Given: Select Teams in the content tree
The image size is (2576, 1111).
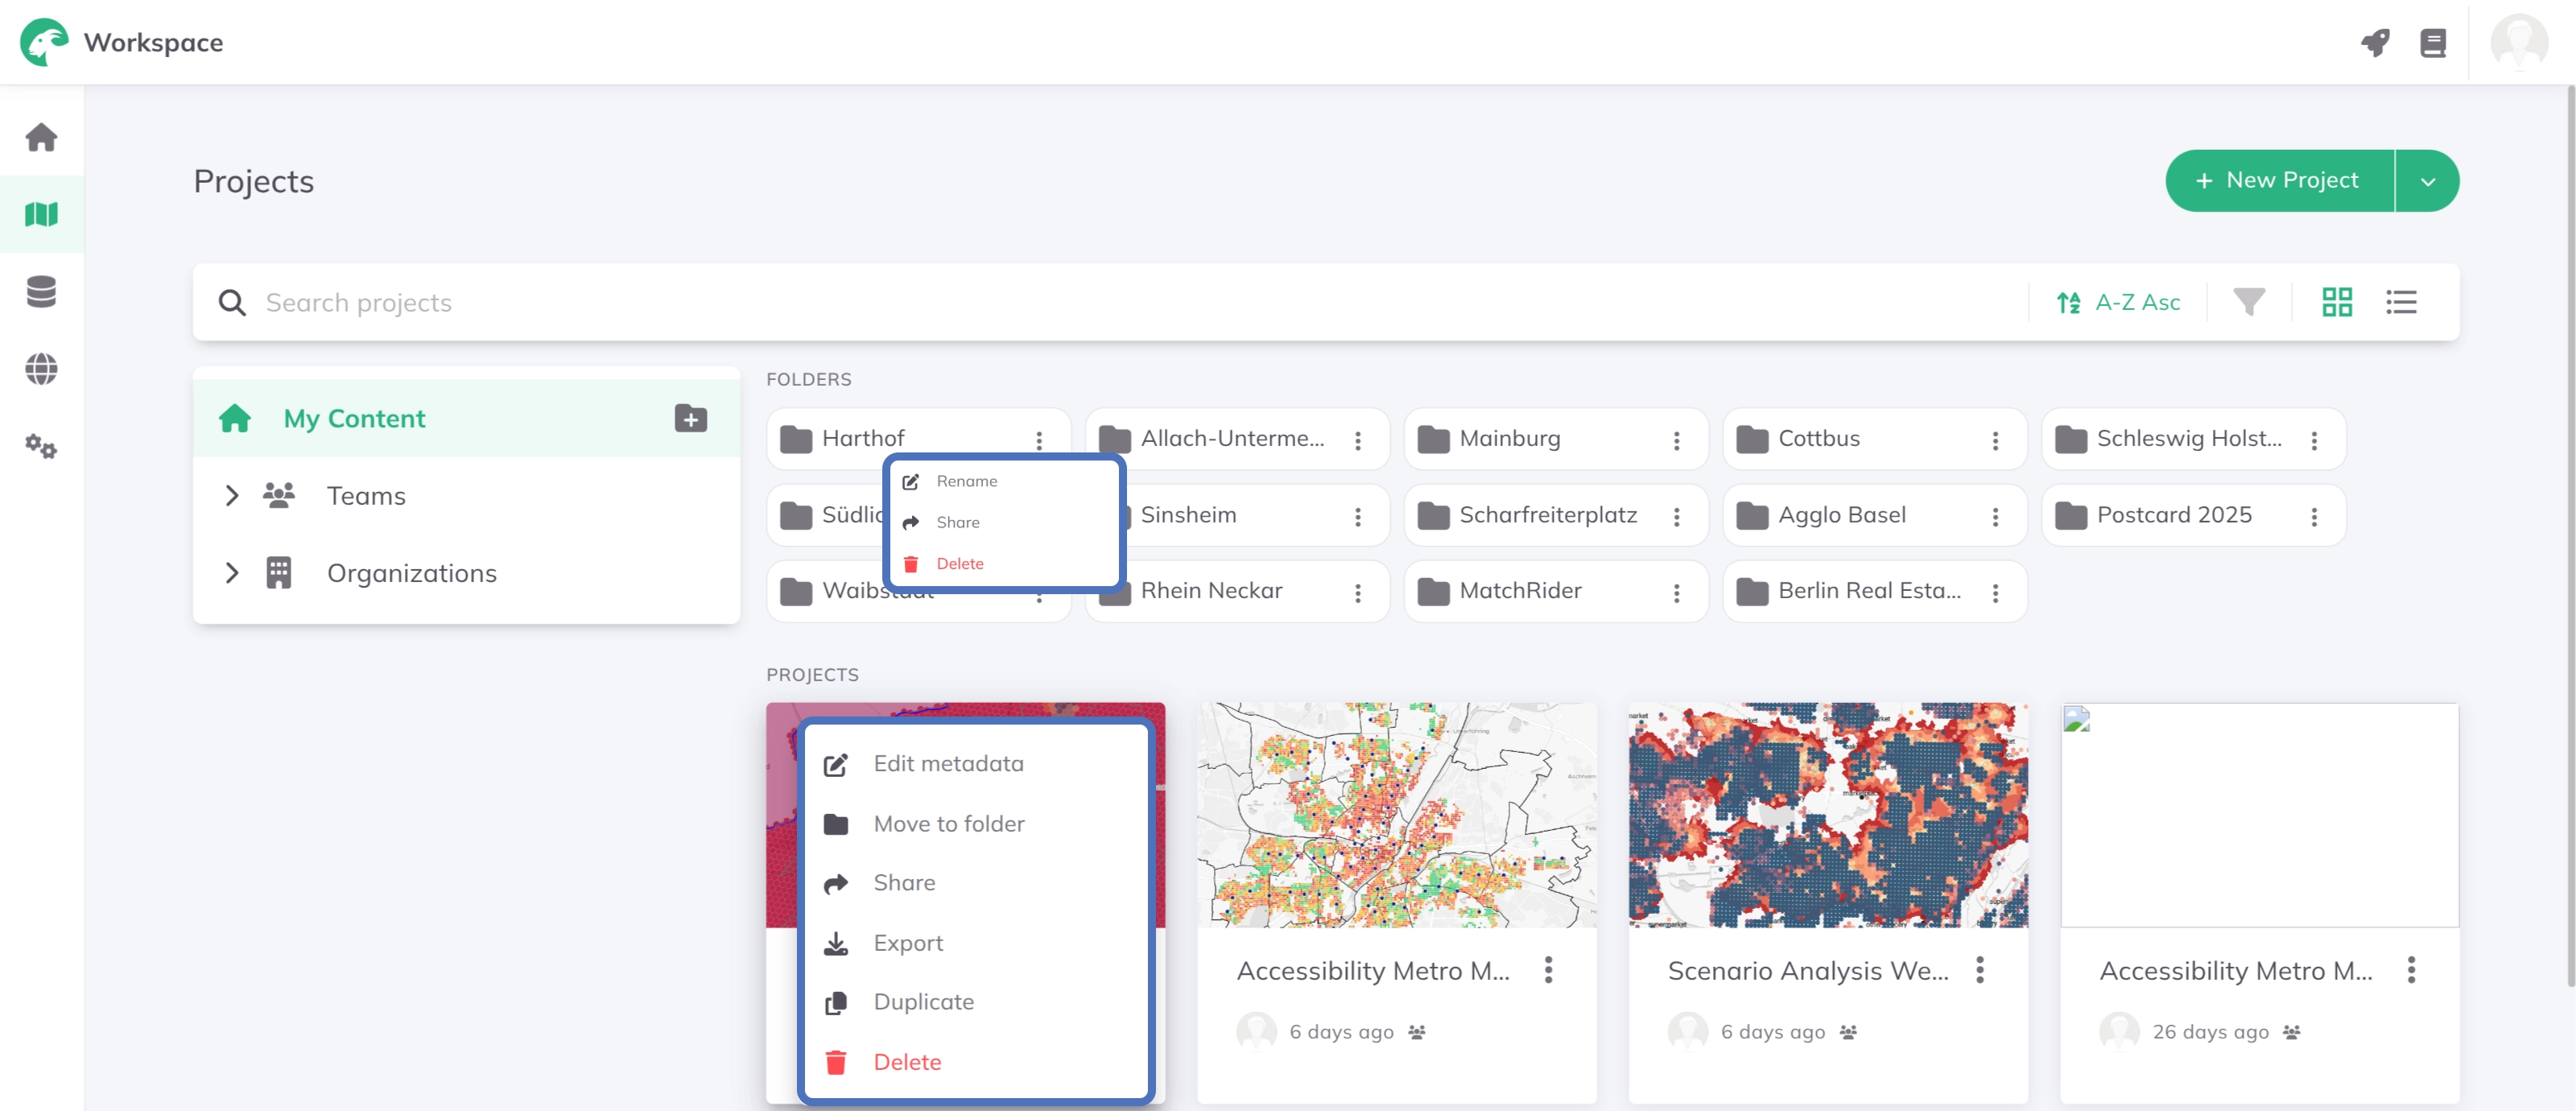Looking at the screenshot, I should pyautogui.click(x=466, y=496).
